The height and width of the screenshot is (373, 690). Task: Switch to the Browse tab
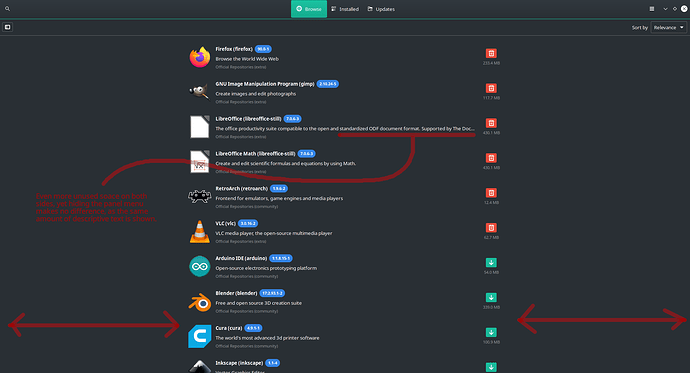pos(309,9)
